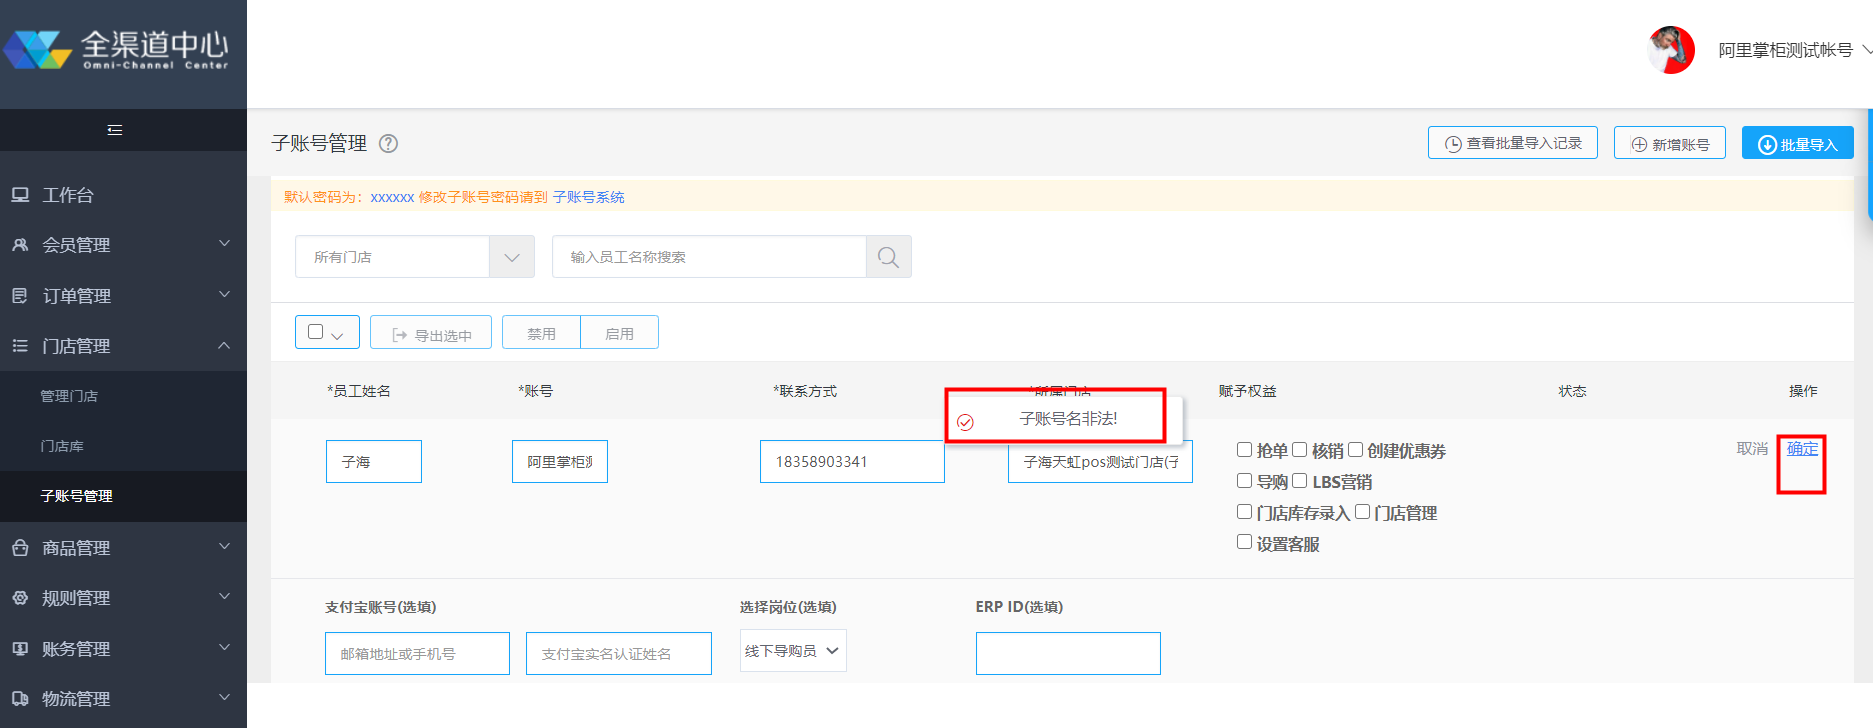This screenshot has height=728, width=1873.
Task: Click the 工作台 monitor icon
Action: pyautogui.click(x=20, y=195)
